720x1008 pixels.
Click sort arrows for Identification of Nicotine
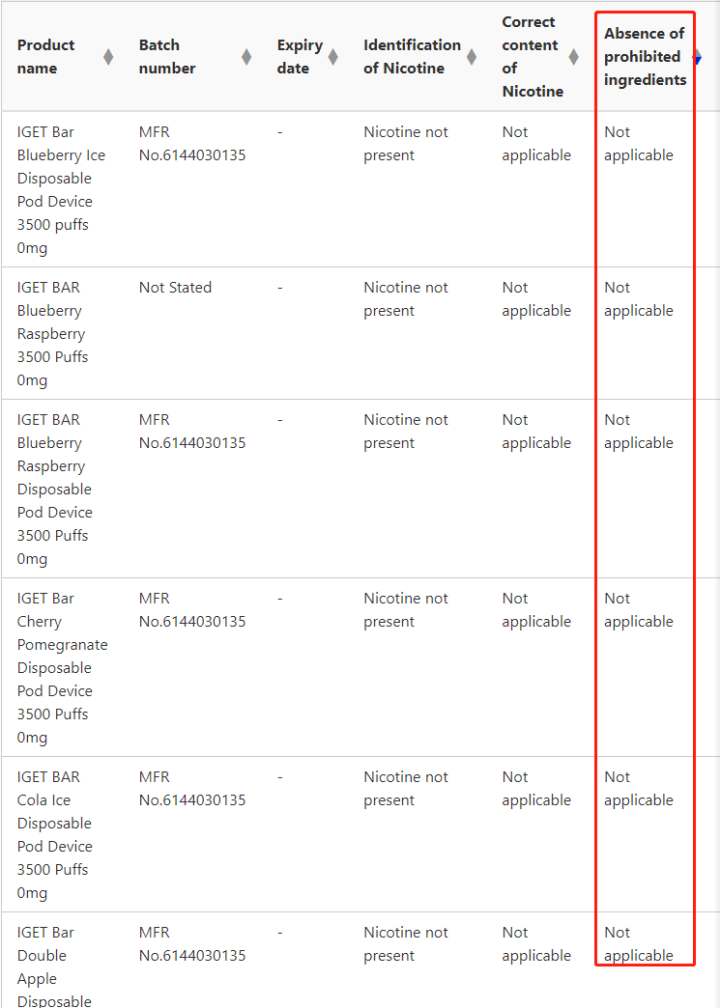[x=471, y=57]
